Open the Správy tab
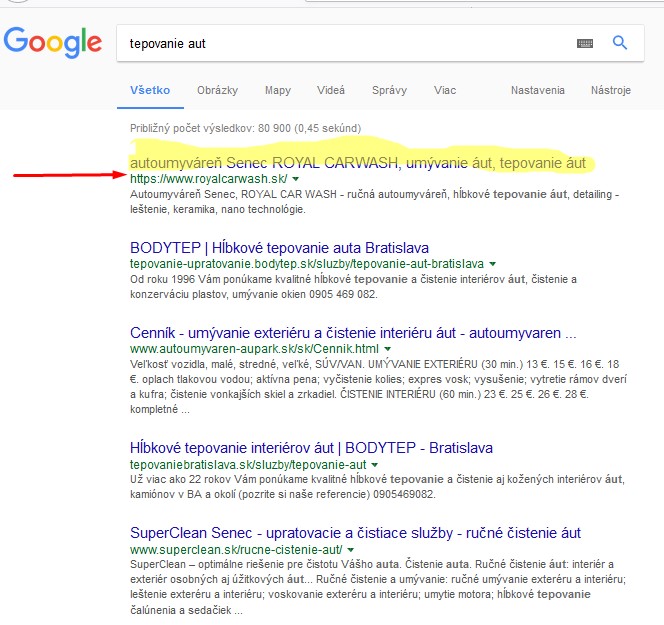Image resolution: width=664 pixels, height=625 pixels. point(389,90)
